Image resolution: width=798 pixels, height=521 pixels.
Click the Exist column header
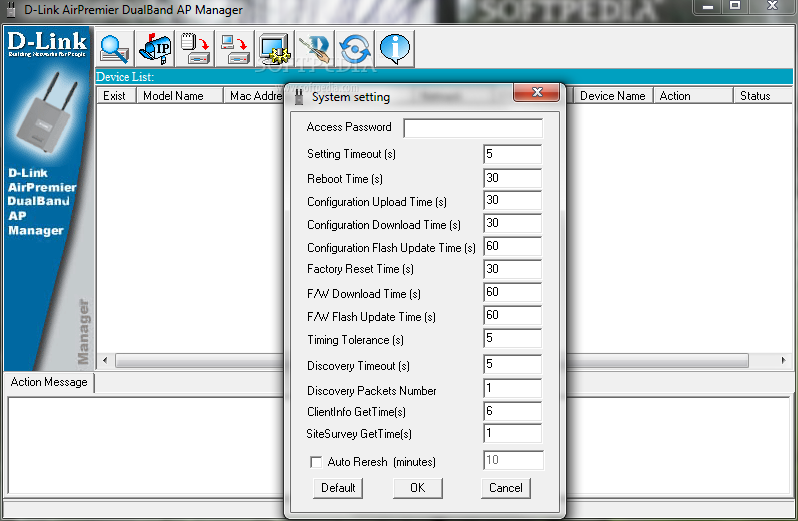point(116,96)
